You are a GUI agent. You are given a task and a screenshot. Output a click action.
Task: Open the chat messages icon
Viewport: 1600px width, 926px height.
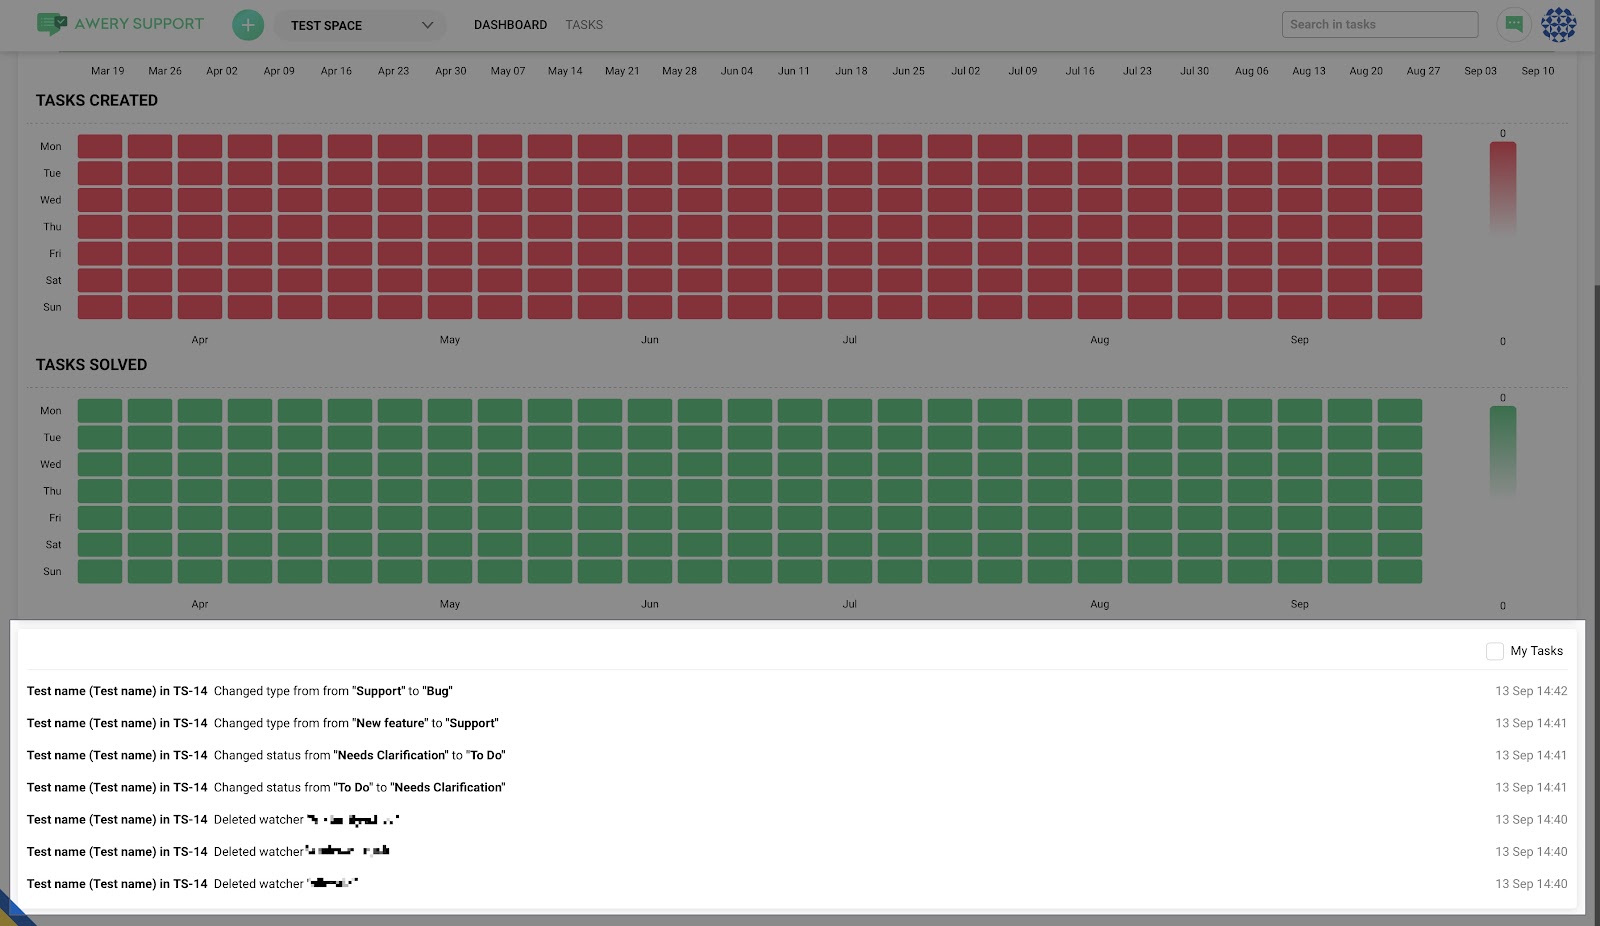pos(1513,24)
